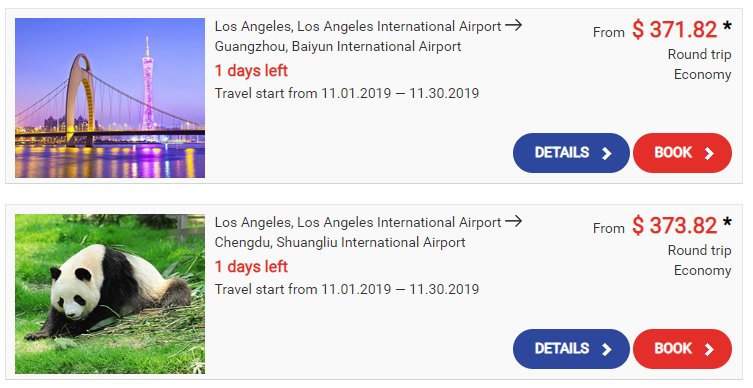
Task: Click chevron icon in Guangzhou BOOK button
Action: tap(709, 154)
